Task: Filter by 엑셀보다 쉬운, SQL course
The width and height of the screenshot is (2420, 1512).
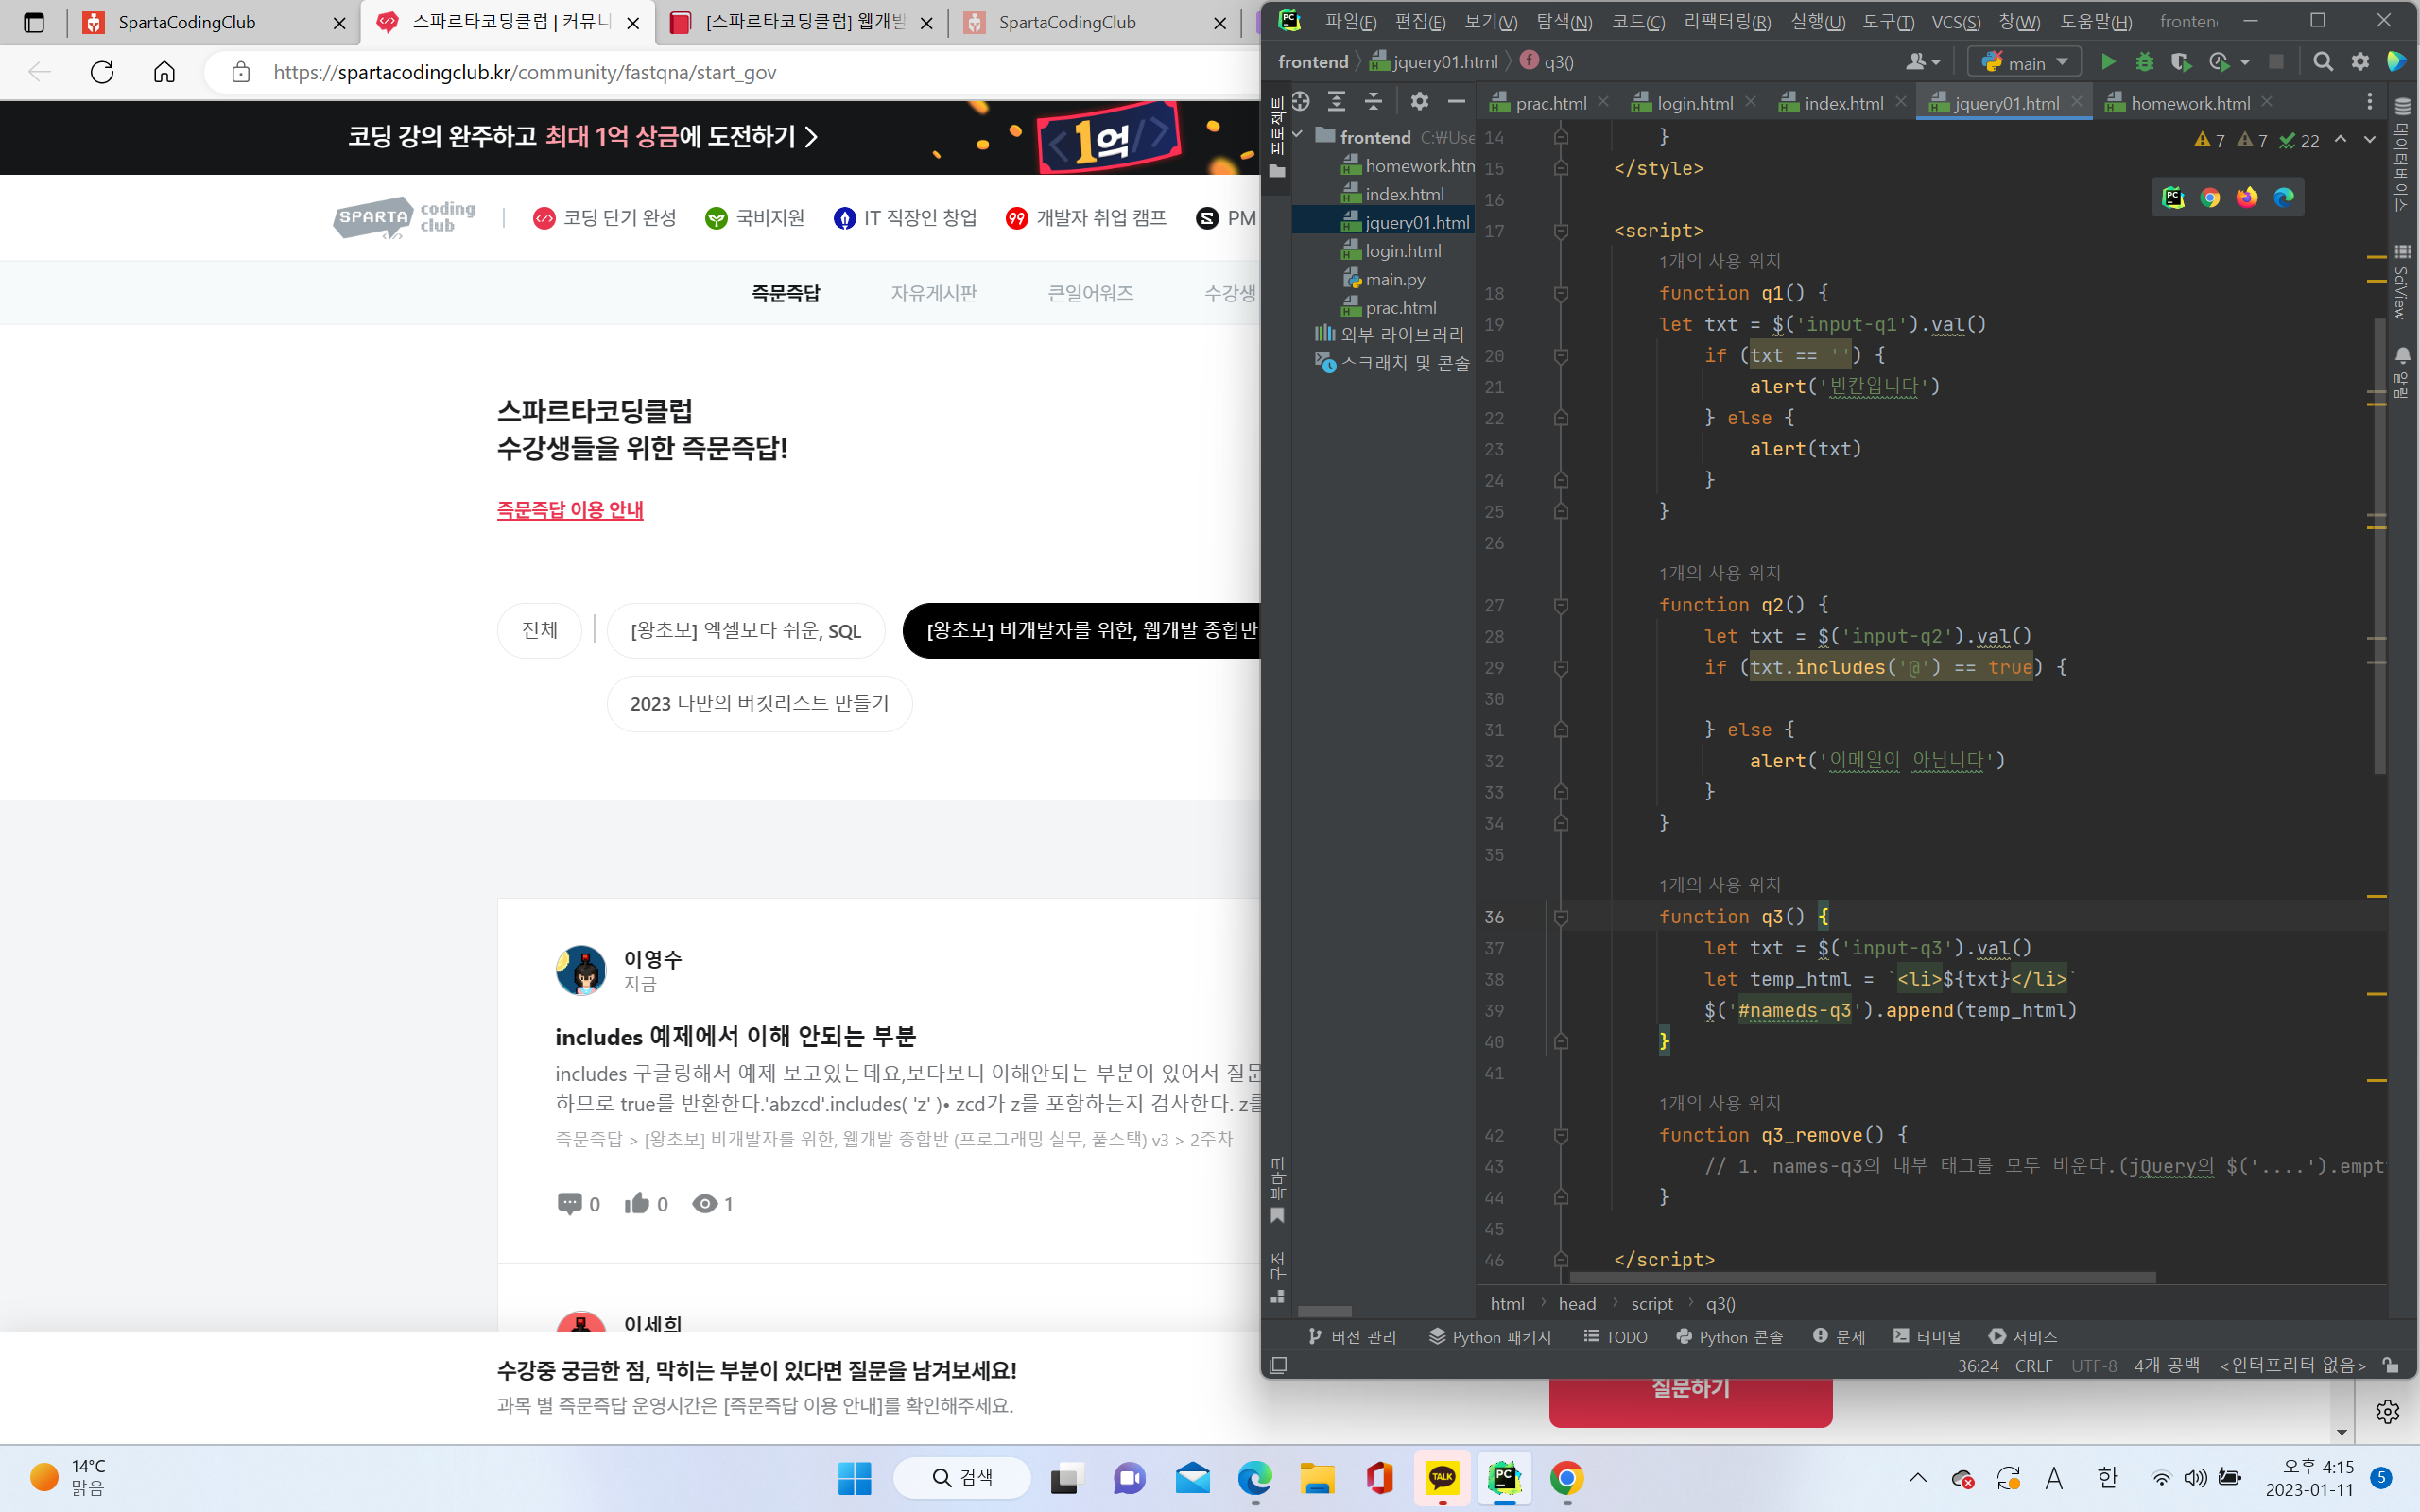Action: pyautogui.click(x=745, y=630)
